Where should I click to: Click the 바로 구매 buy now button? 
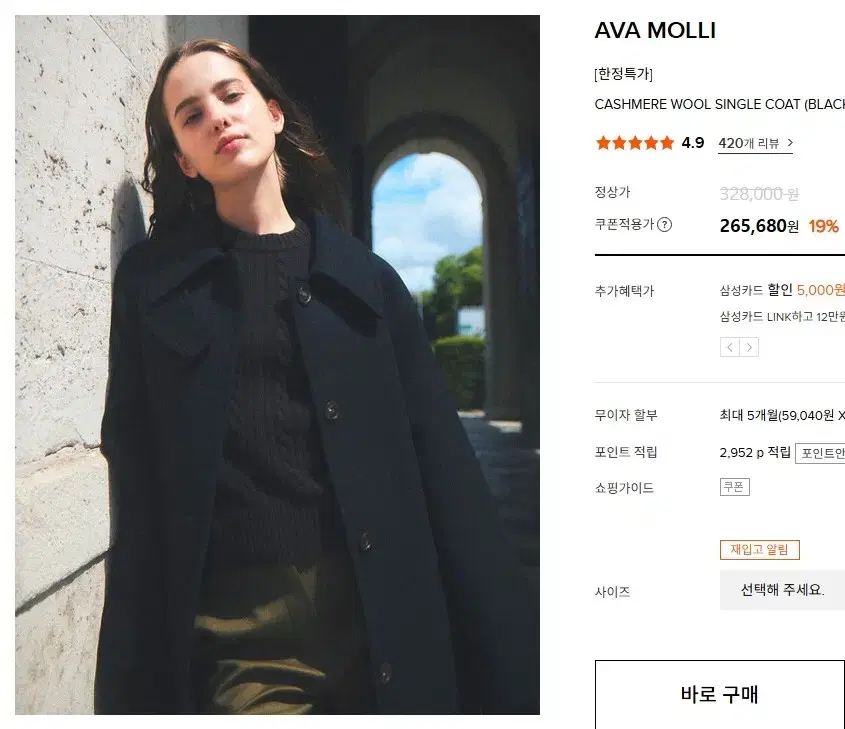pos(719,695)
